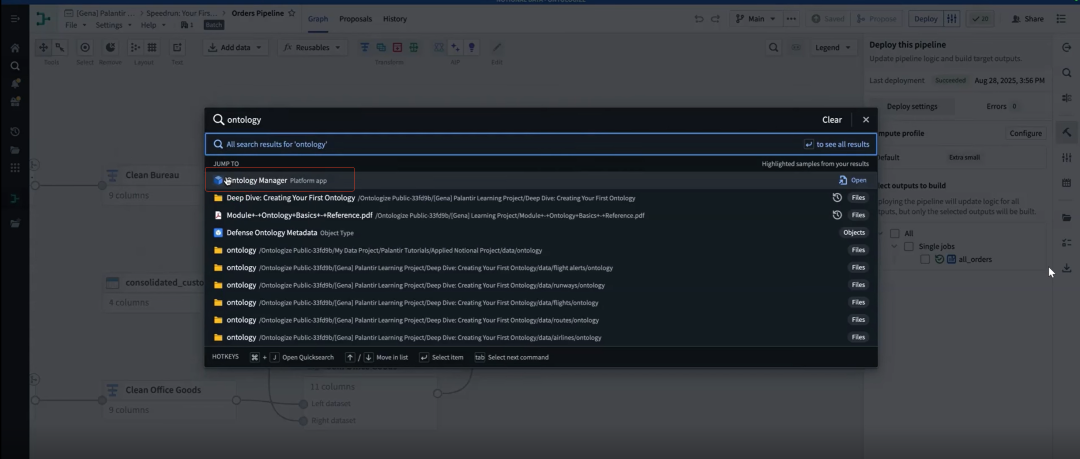Screen dimensions: 1080x459
Task: Open the Main branch dropdown
Action: [755, 19]
